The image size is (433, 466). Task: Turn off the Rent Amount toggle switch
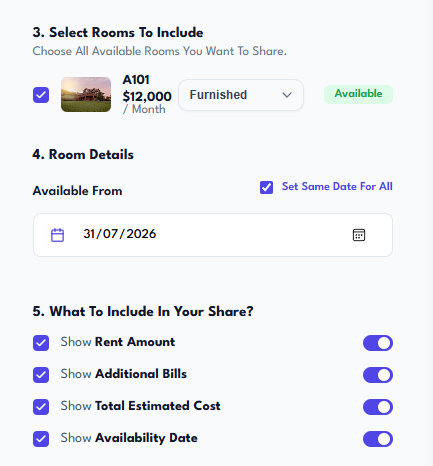point(378,343)
